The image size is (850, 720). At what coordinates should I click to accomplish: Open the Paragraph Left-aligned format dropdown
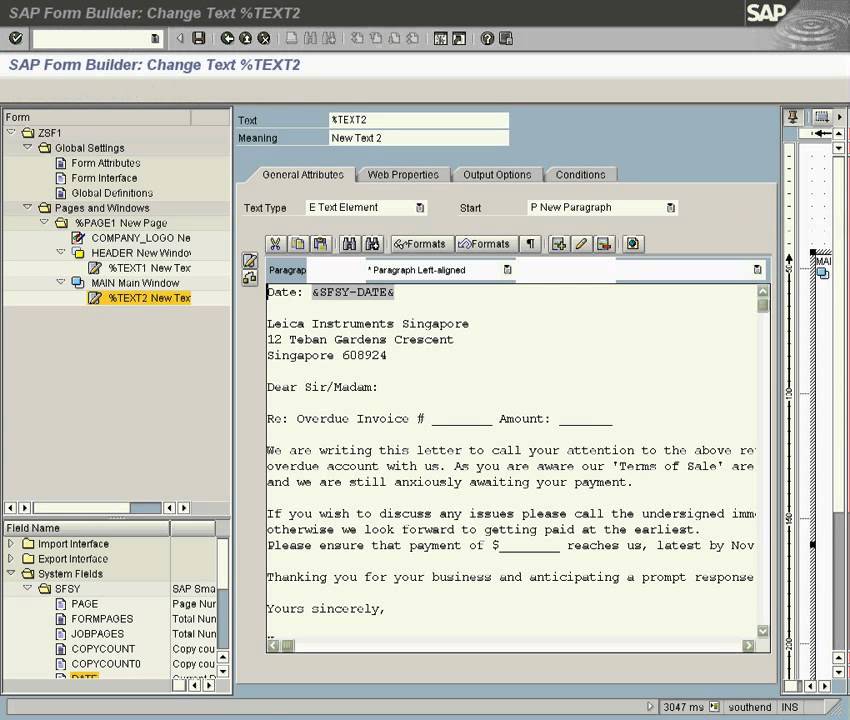pyautogui.click(x=507, y=270)
